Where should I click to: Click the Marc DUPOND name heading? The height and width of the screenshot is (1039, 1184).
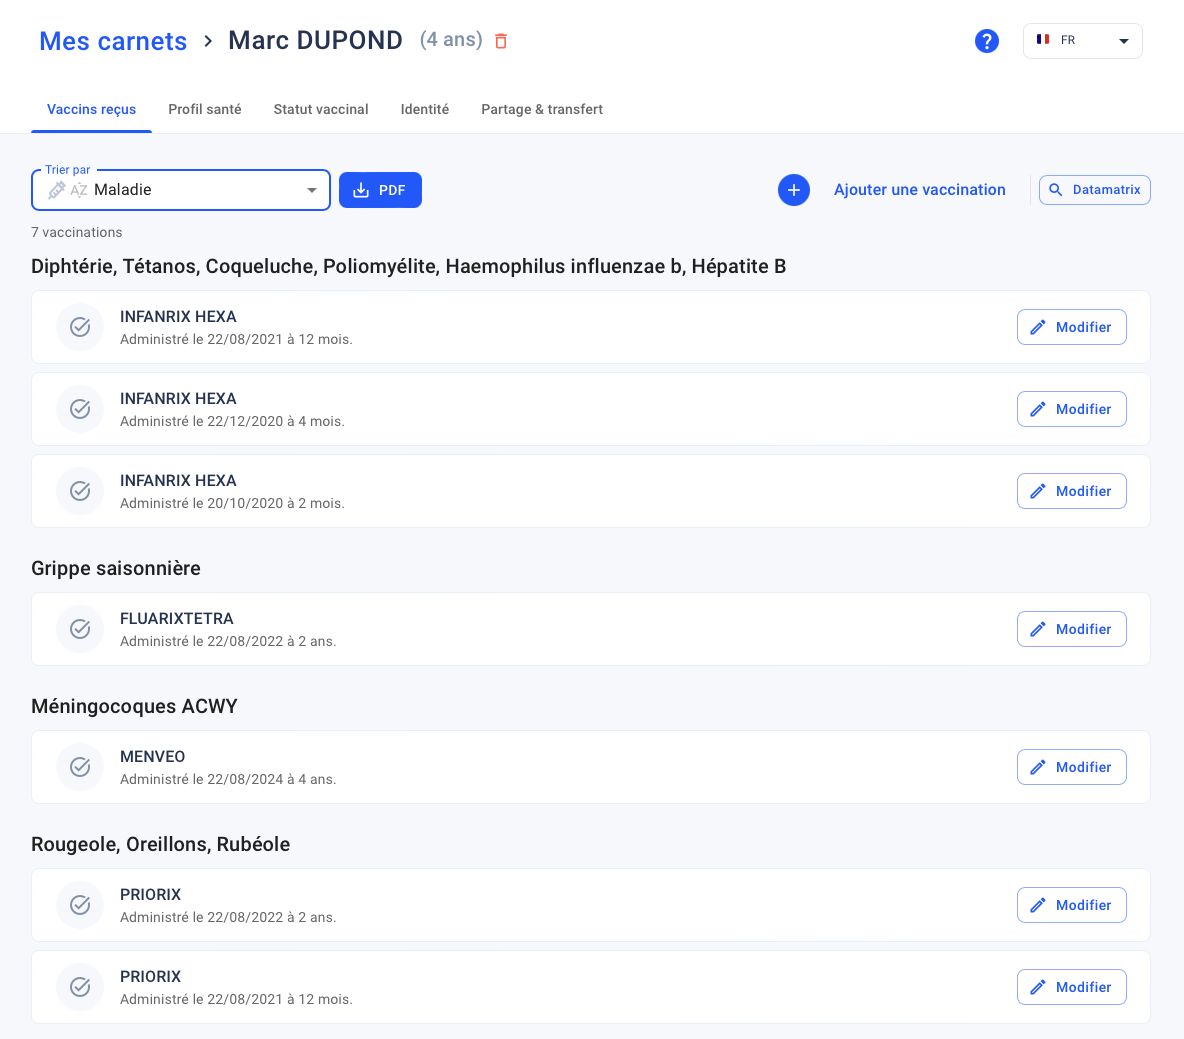[316, 40]
